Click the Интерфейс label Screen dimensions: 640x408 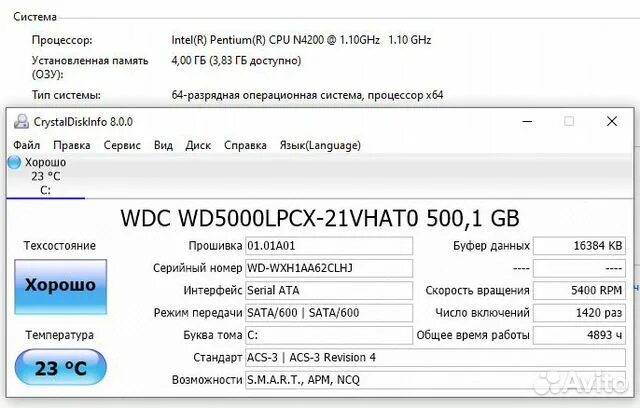click(213, 290)
